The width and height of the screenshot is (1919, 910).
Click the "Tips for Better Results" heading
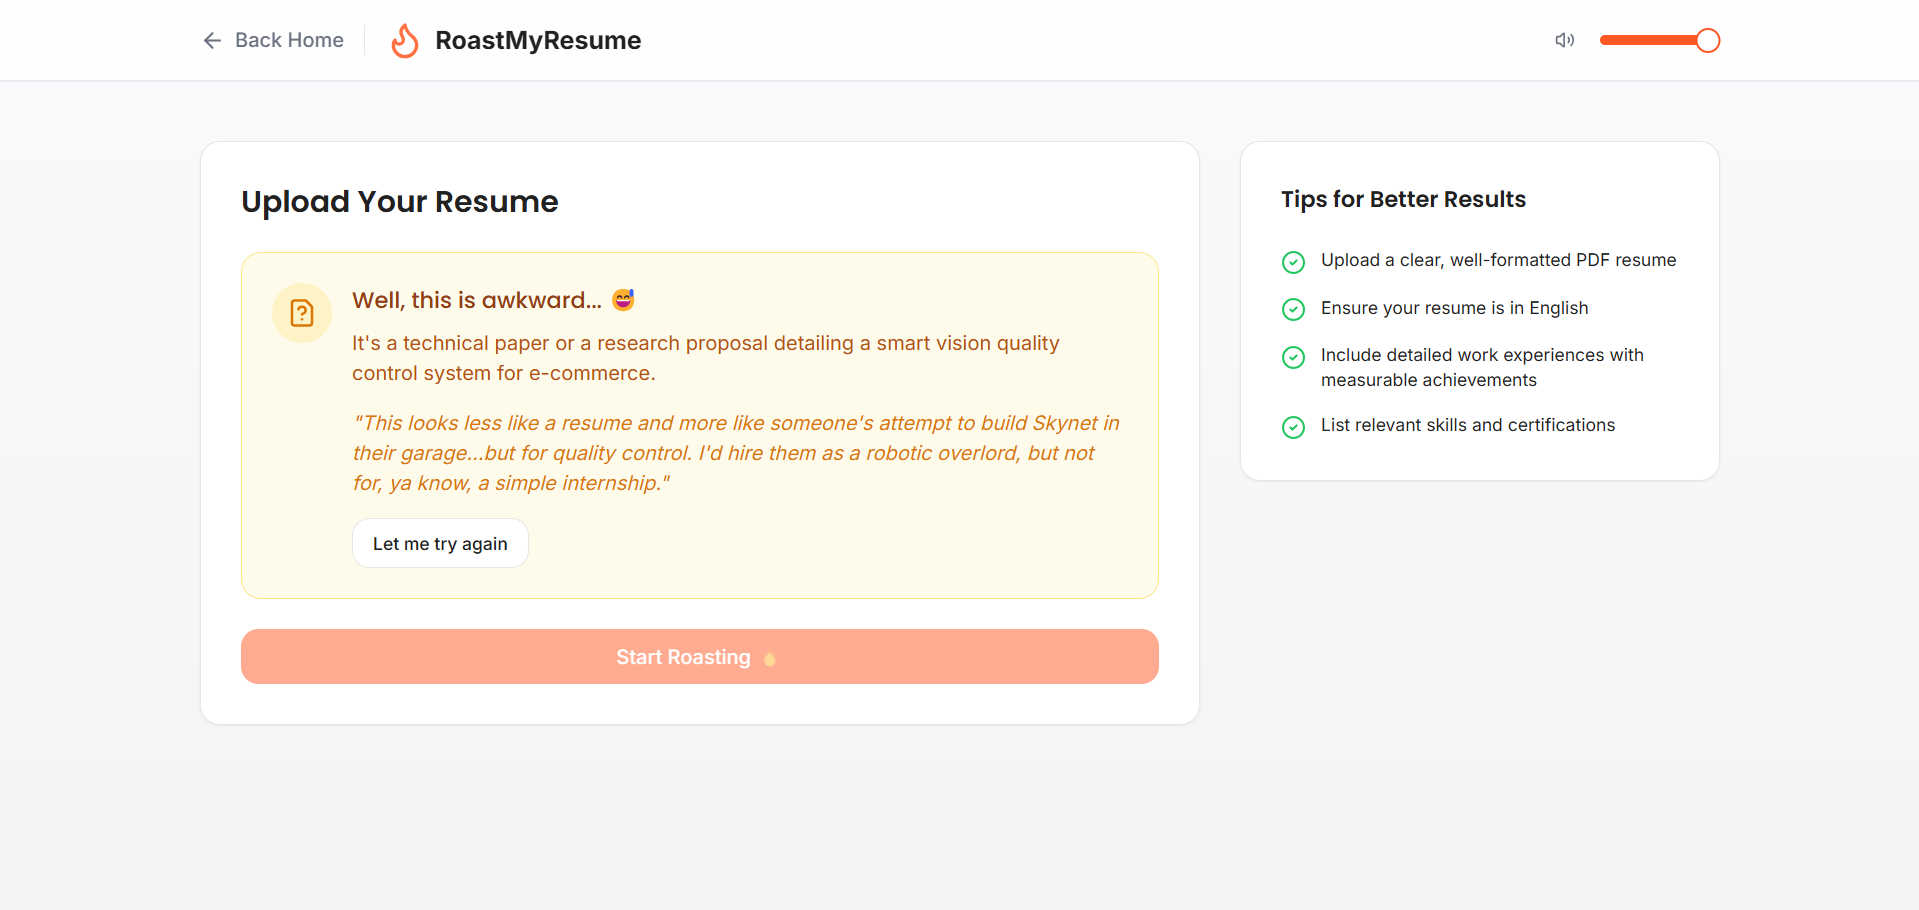[x=1403, y=199]
